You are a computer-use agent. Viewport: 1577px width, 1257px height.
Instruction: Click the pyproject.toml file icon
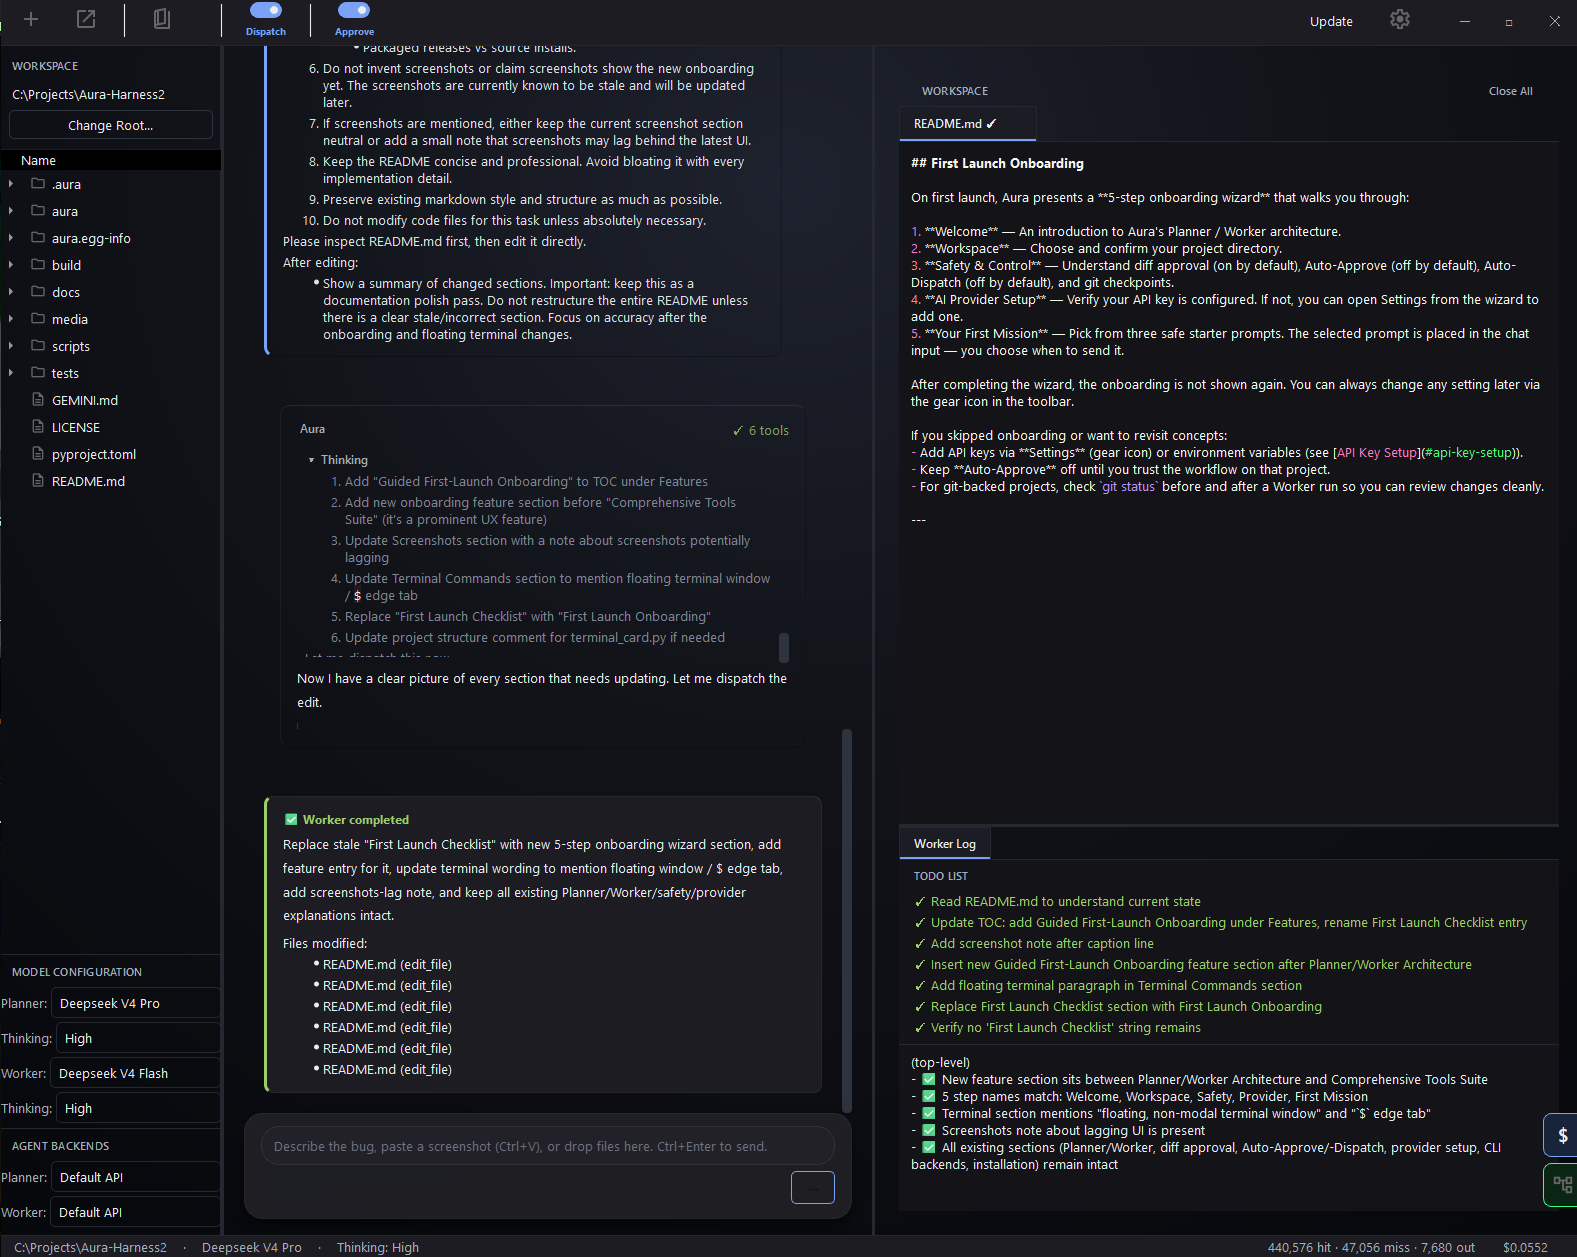coord(38,454)
